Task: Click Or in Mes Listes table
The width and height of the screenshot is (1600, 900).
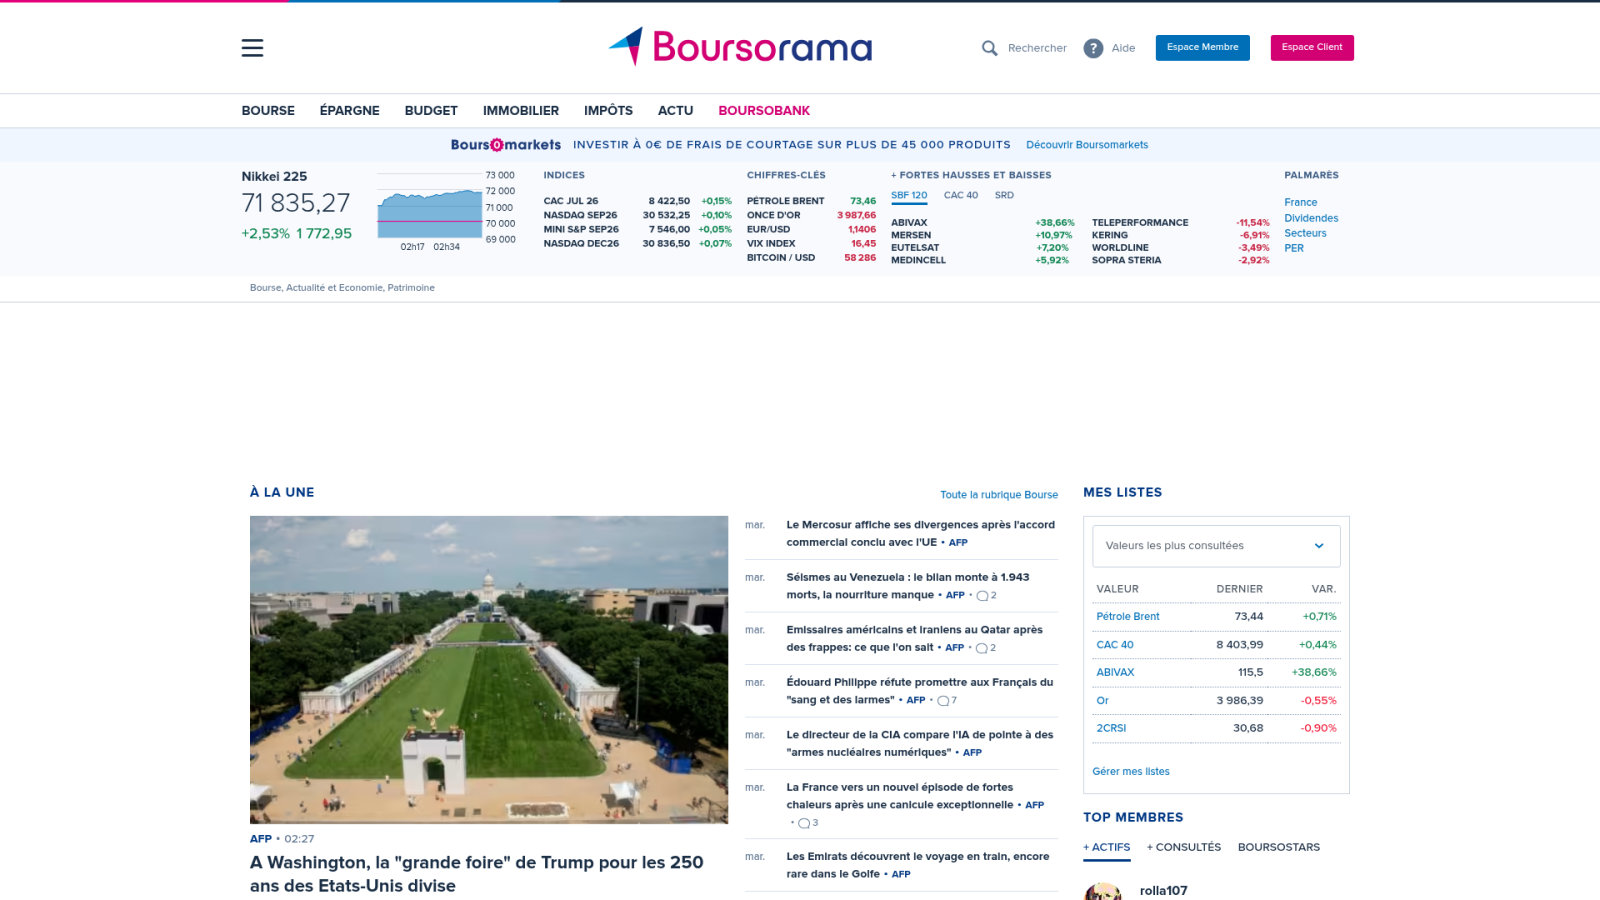Action: 1102,701
